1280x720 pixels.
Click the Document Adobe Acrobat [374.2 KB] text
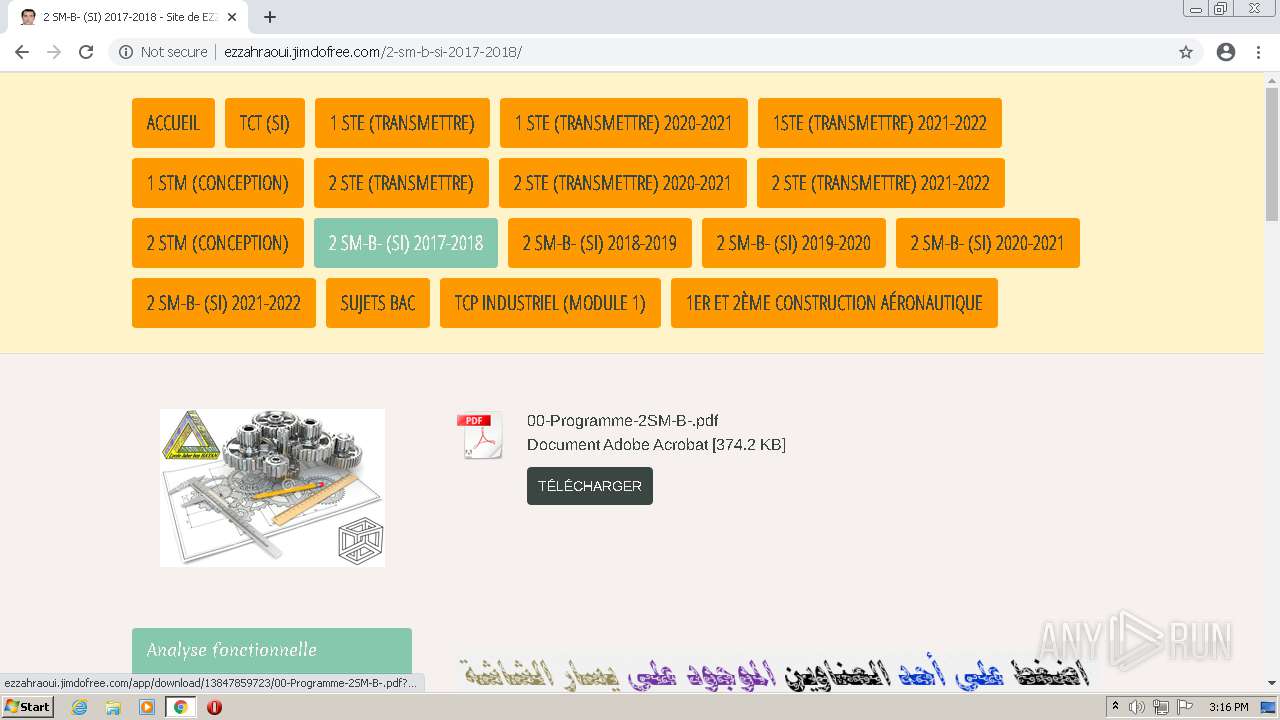point(656,445)
